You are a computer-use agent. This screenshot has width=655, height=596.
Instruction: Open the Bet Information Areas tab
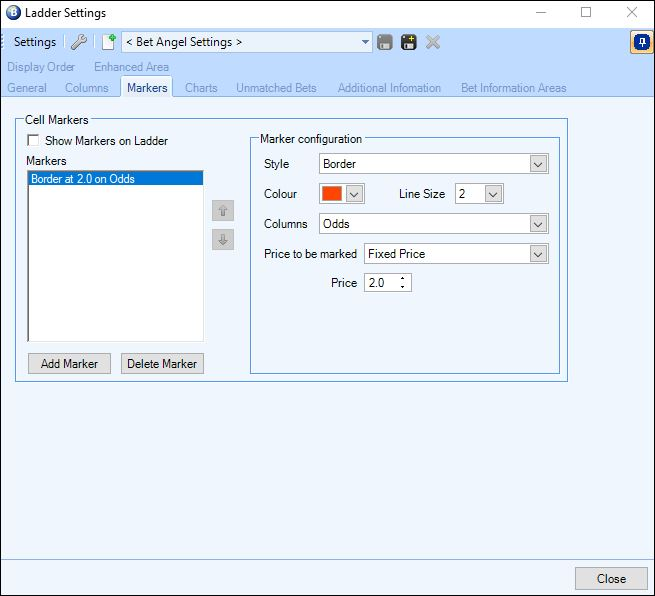click(514, 88)
